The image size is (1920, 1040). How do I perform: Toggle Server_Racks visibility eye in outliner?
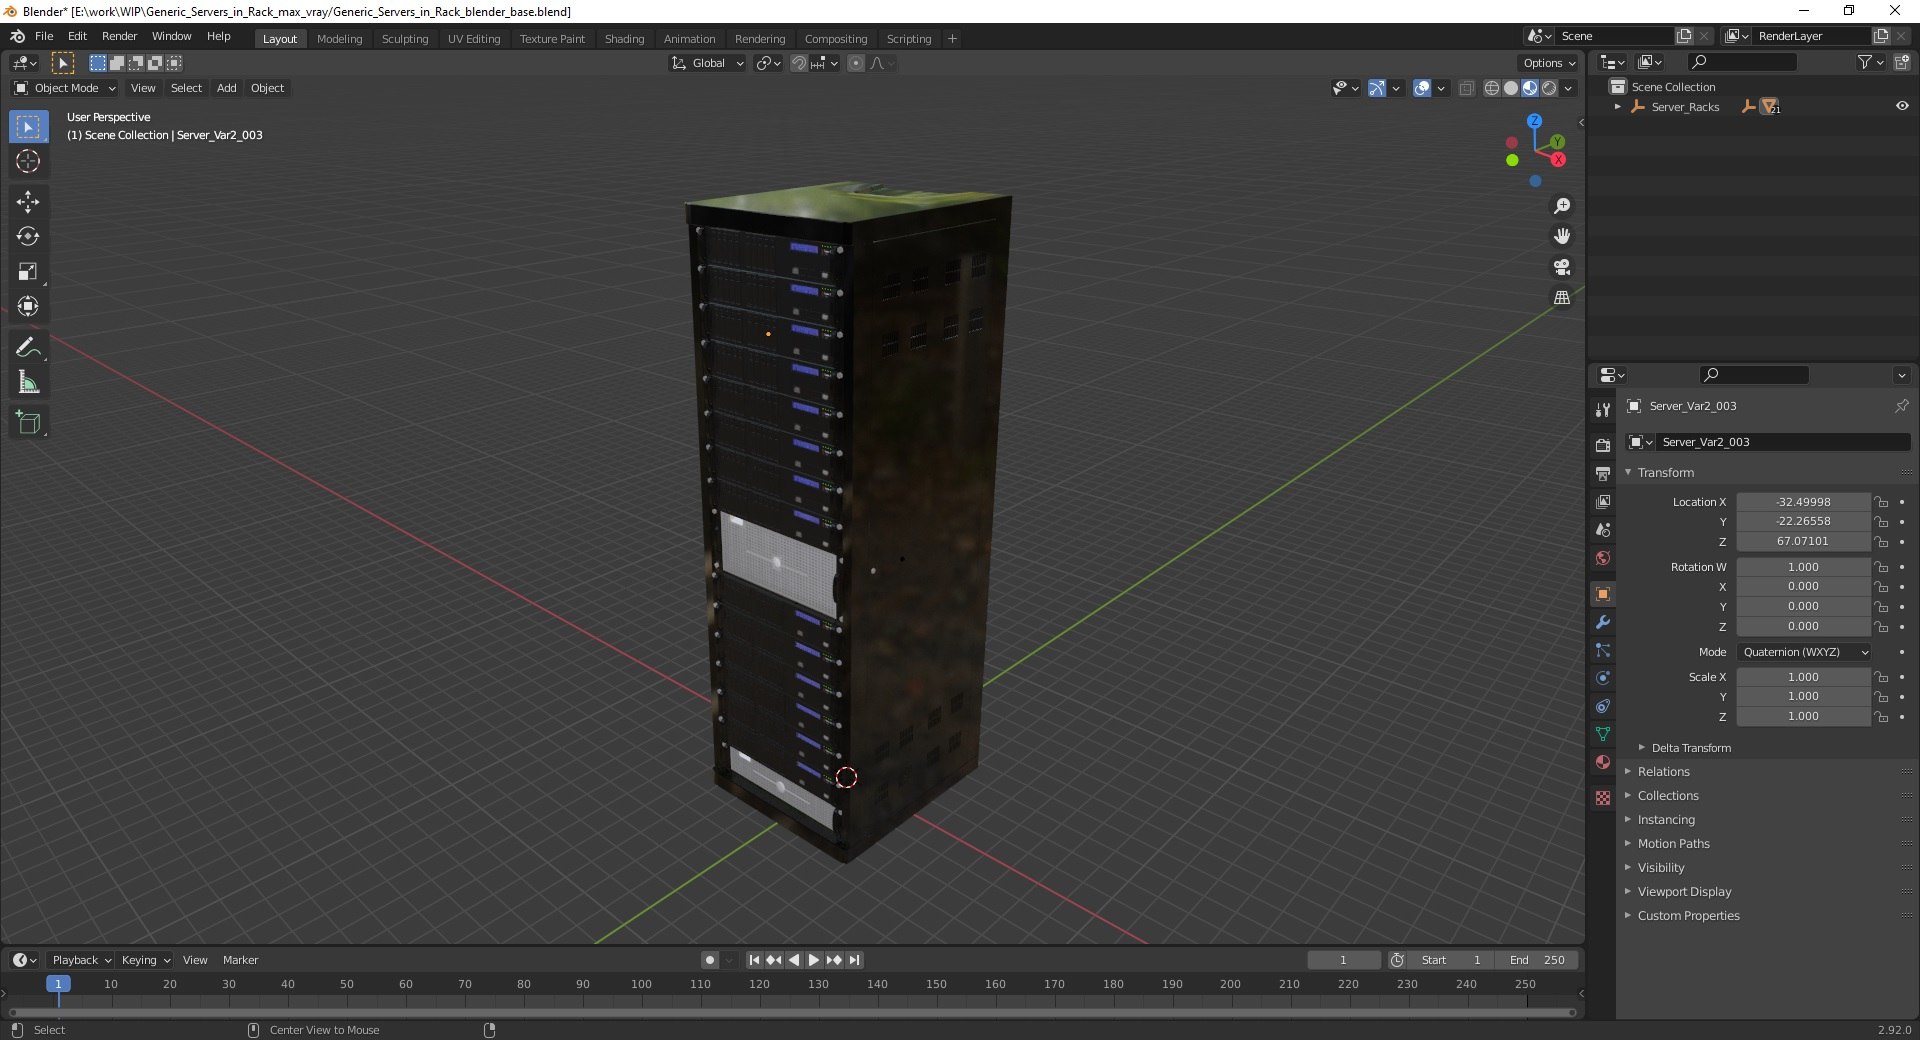click(1901, 106)
